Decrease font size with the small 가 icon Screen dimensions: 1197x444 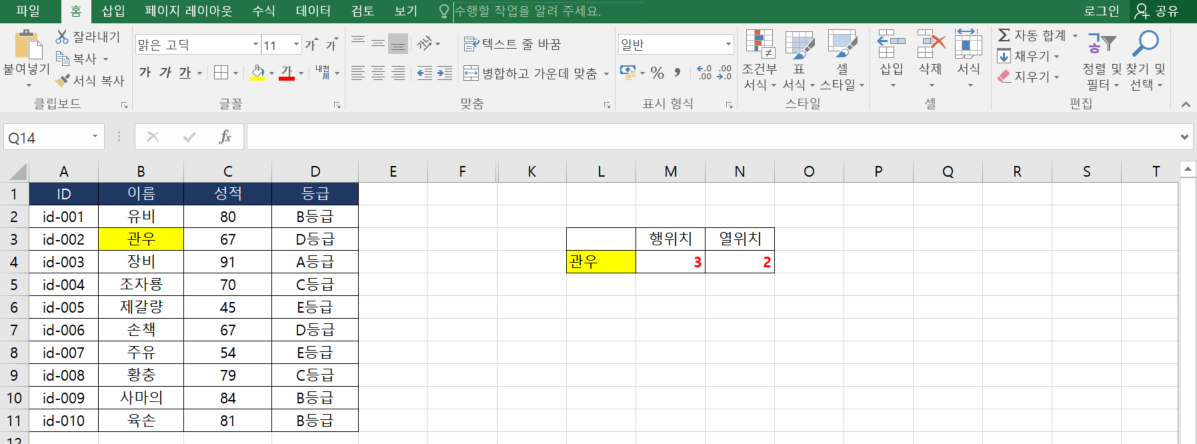point(332,45)
